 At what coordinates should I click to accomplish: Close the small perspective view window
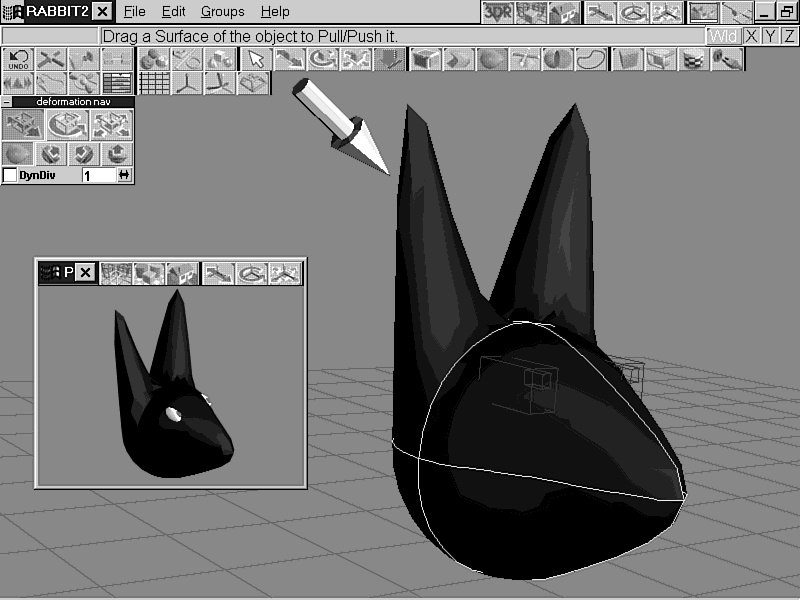(x=85, y=272)
